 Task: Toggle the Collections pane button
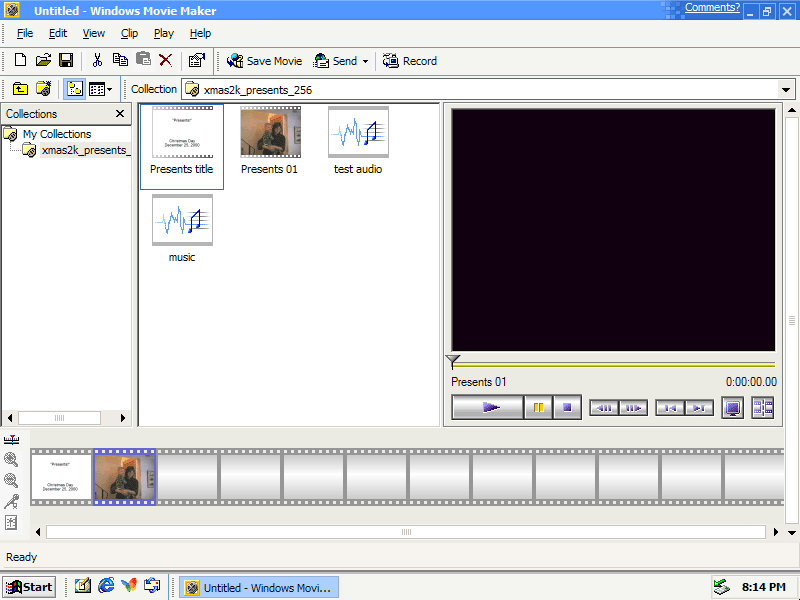[75, 89]
